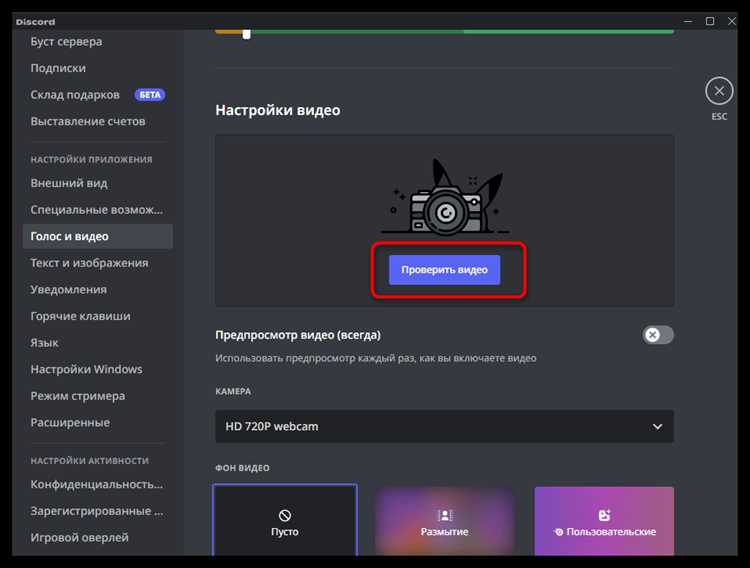Click the Проверить видео button
The height and width of the screenshot is (568, 750).
point(444,270)
